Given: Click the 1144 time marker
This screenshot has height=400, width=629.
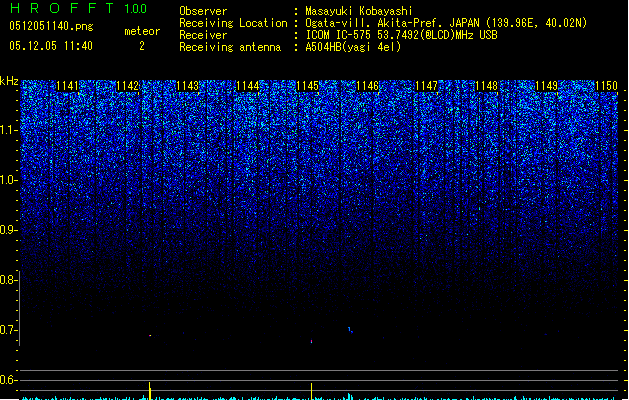Looking at the screenshot, I should [x=248, y=86].
